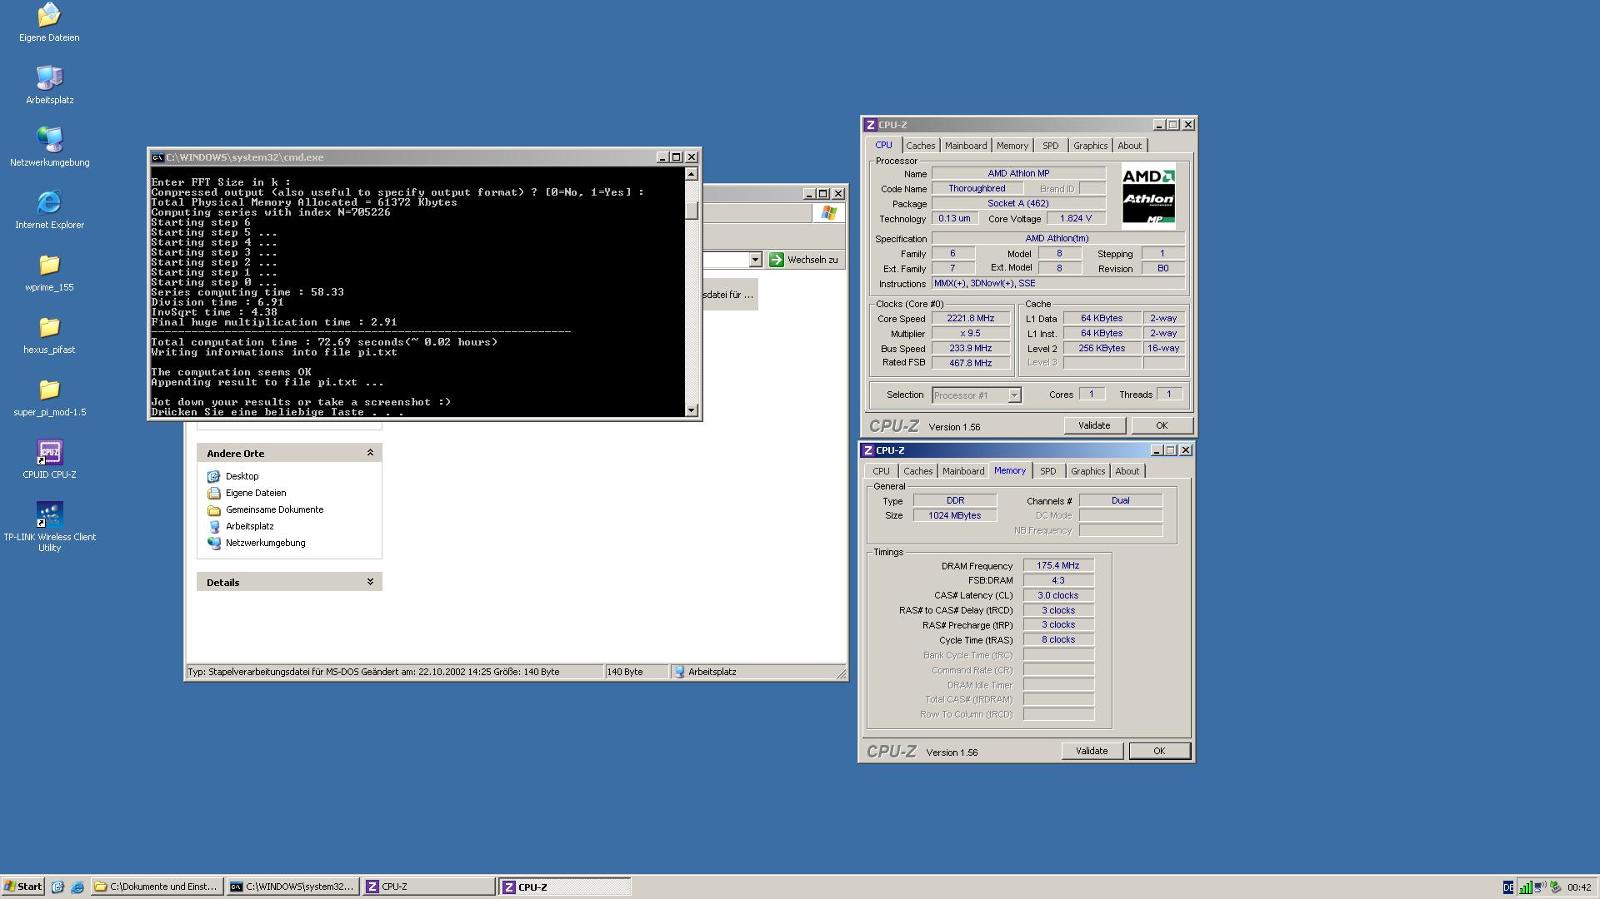The height and width of the screenshot is (899, 1600).
Task: Click the cmd window scroll-up arrow
Action: (x=691, y=174)
